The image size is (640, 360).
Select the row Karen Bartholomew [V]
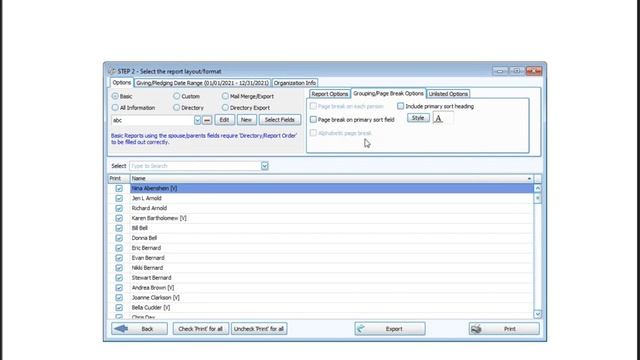[x=331, y=218]
